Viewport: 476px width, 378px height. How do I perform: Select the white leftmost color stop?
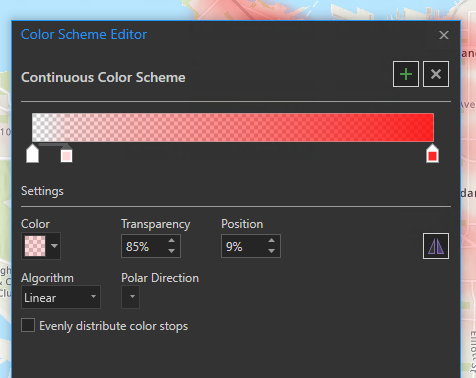[x=32, y=154]
